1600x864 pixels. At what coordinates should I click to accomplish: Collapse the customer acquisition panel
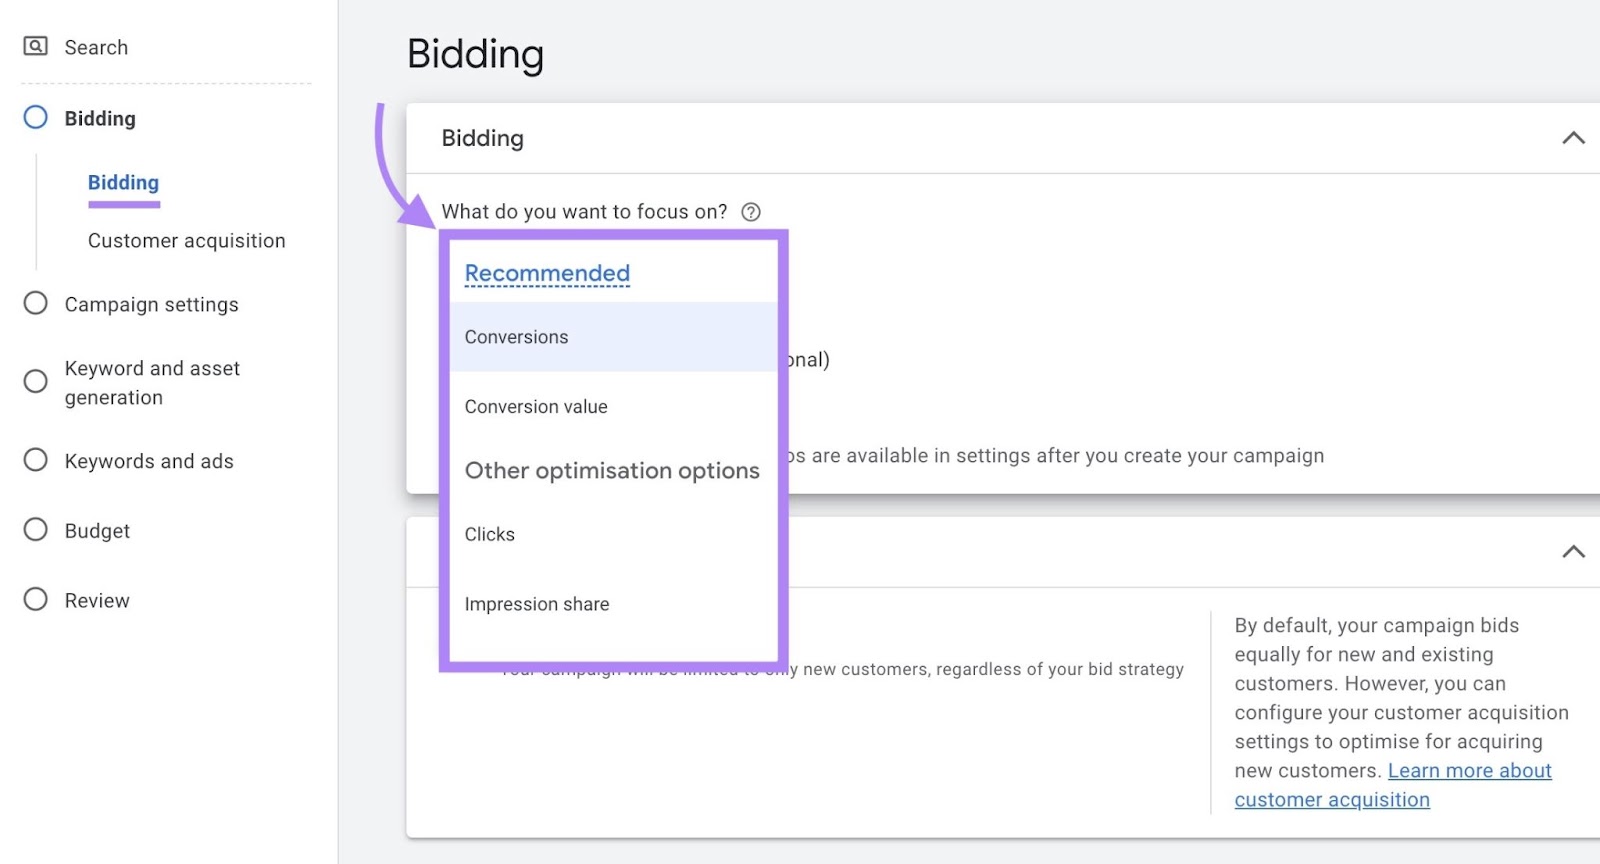[x=1573, y=551]
